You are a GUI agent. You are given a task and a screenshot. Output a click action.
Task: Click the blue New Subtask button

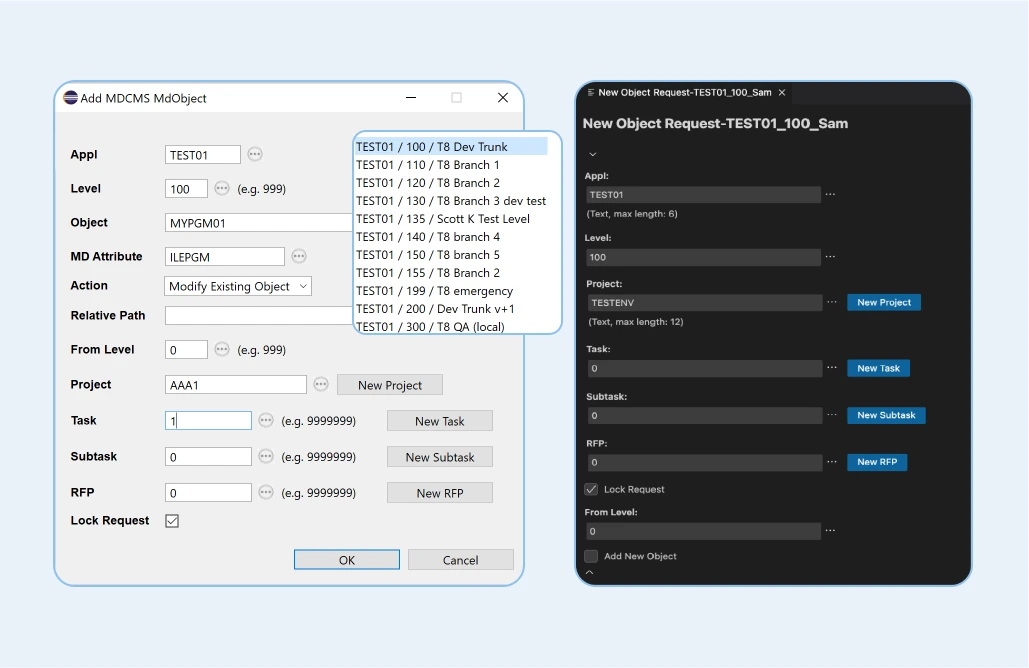tap(885, 415)
